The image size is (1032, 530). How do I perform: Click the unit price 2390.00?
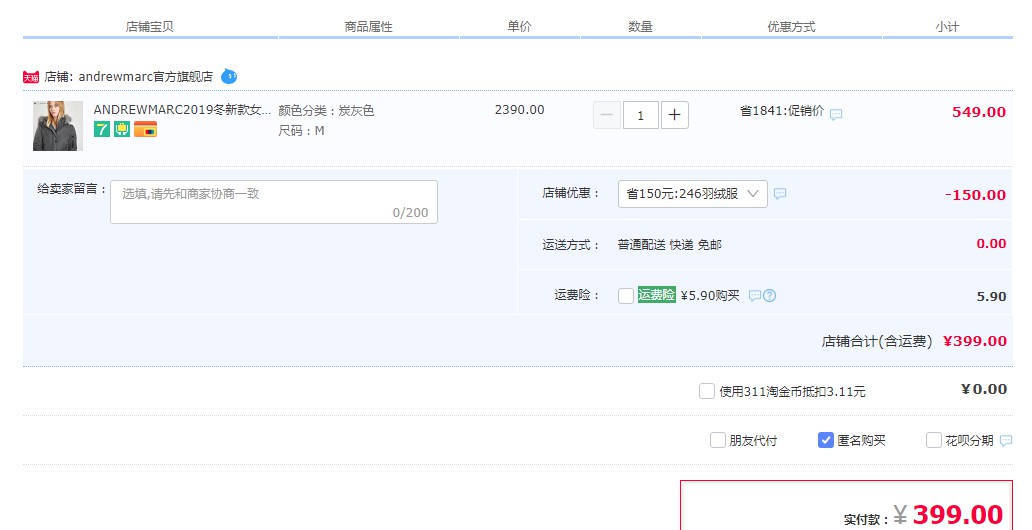click(519, 110)
